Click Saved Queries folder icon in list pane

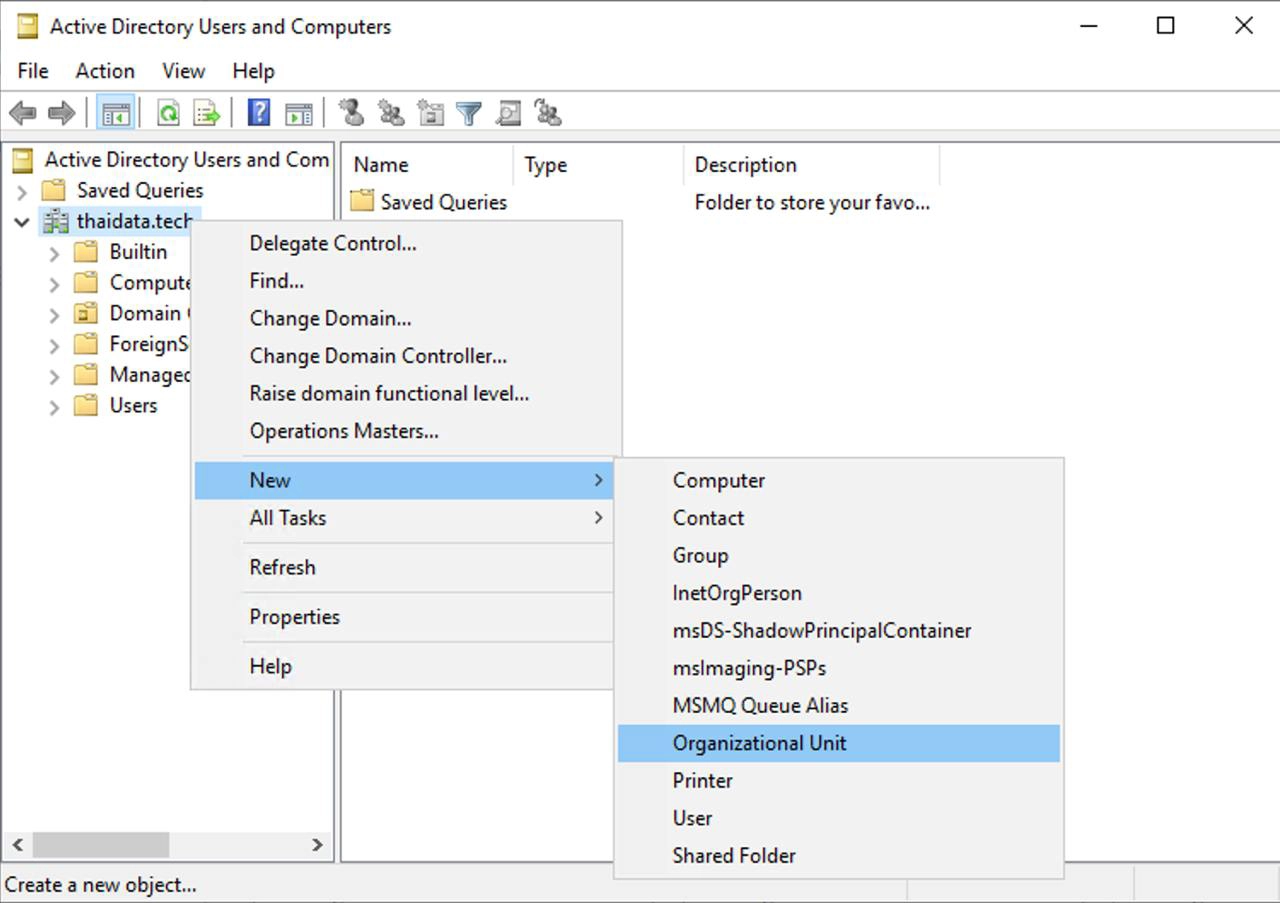point(361,201)
